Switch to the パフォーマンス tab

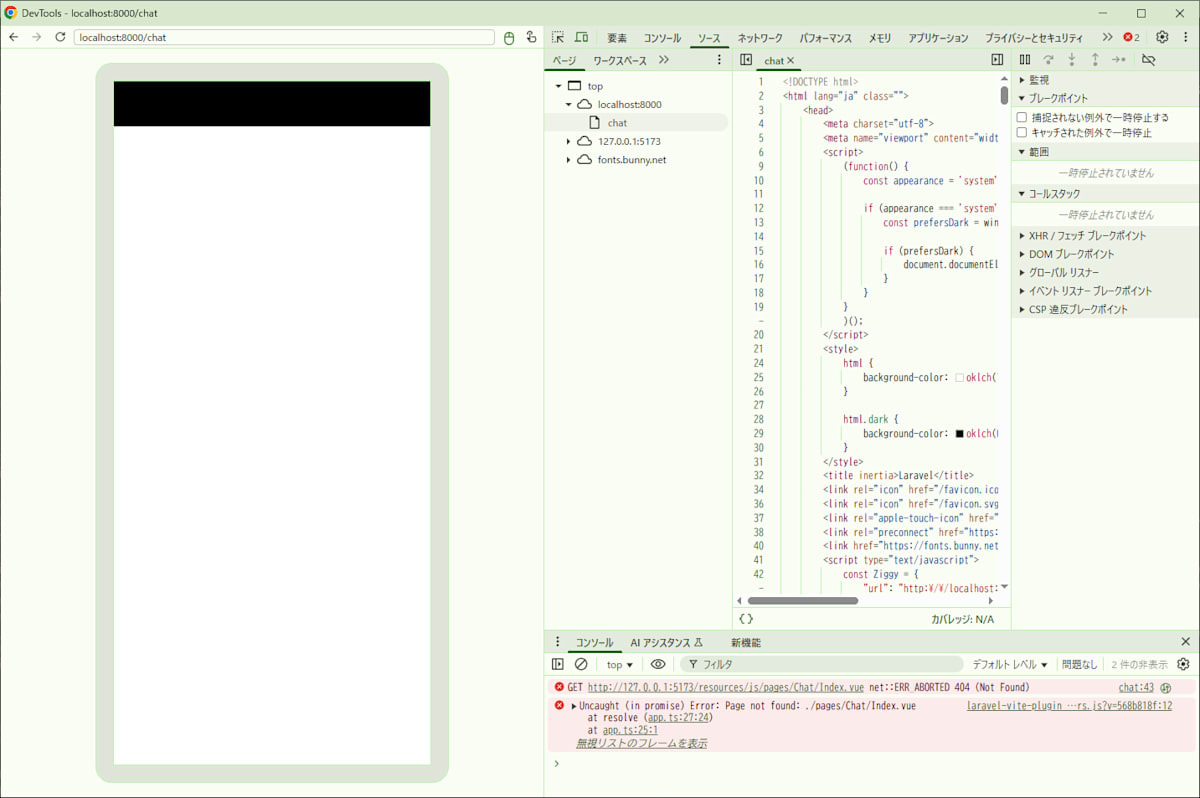click(x=826, y=38)
